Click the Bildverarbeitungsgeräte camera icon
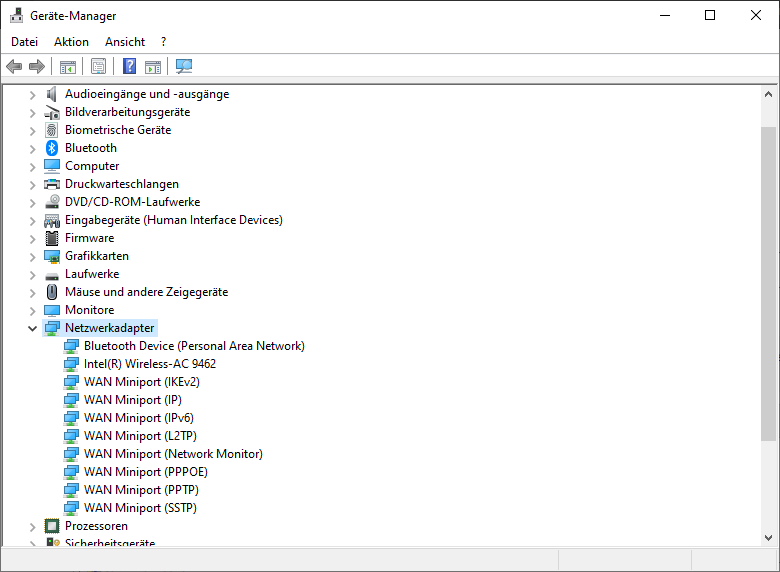This screenshot has height=572, width=780. (52, 112)
